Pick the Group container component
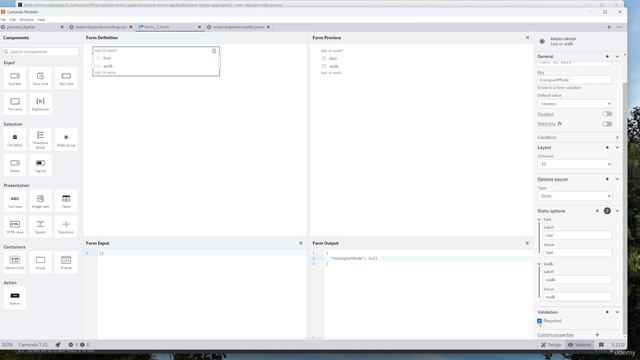Screen dimensions: 640x360 point(40,262)
